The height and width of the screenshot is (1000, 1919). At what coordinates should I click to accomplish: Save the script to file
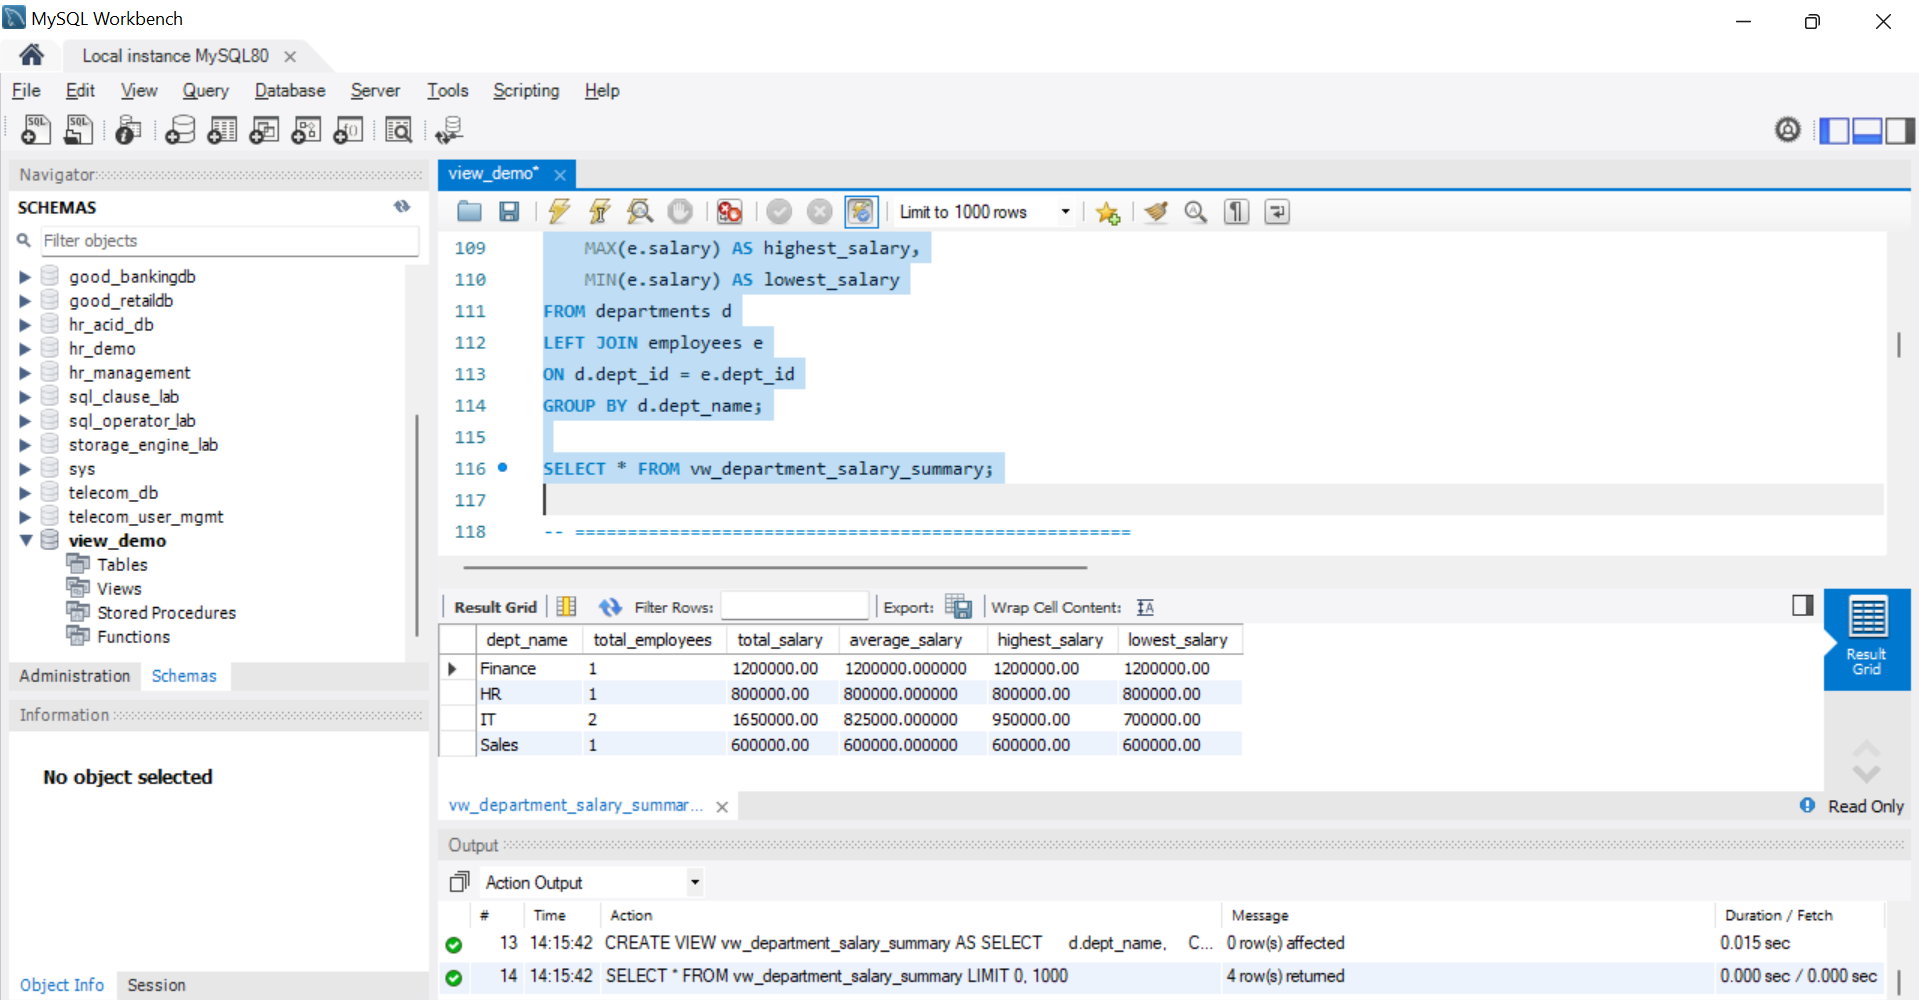coord(509,212)
